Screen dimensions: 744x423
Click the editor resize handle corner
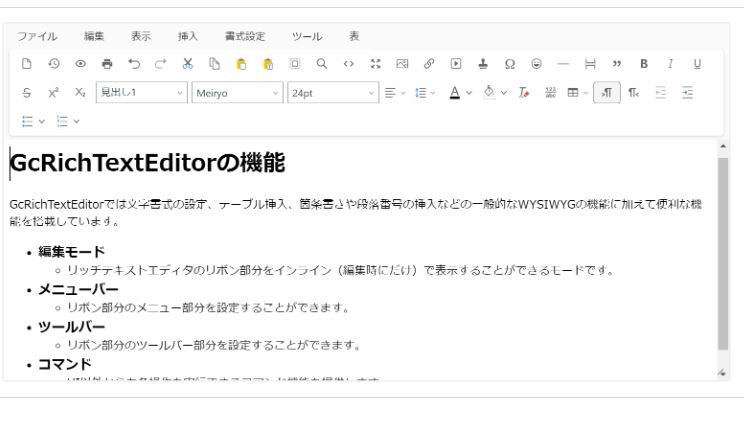722,373
